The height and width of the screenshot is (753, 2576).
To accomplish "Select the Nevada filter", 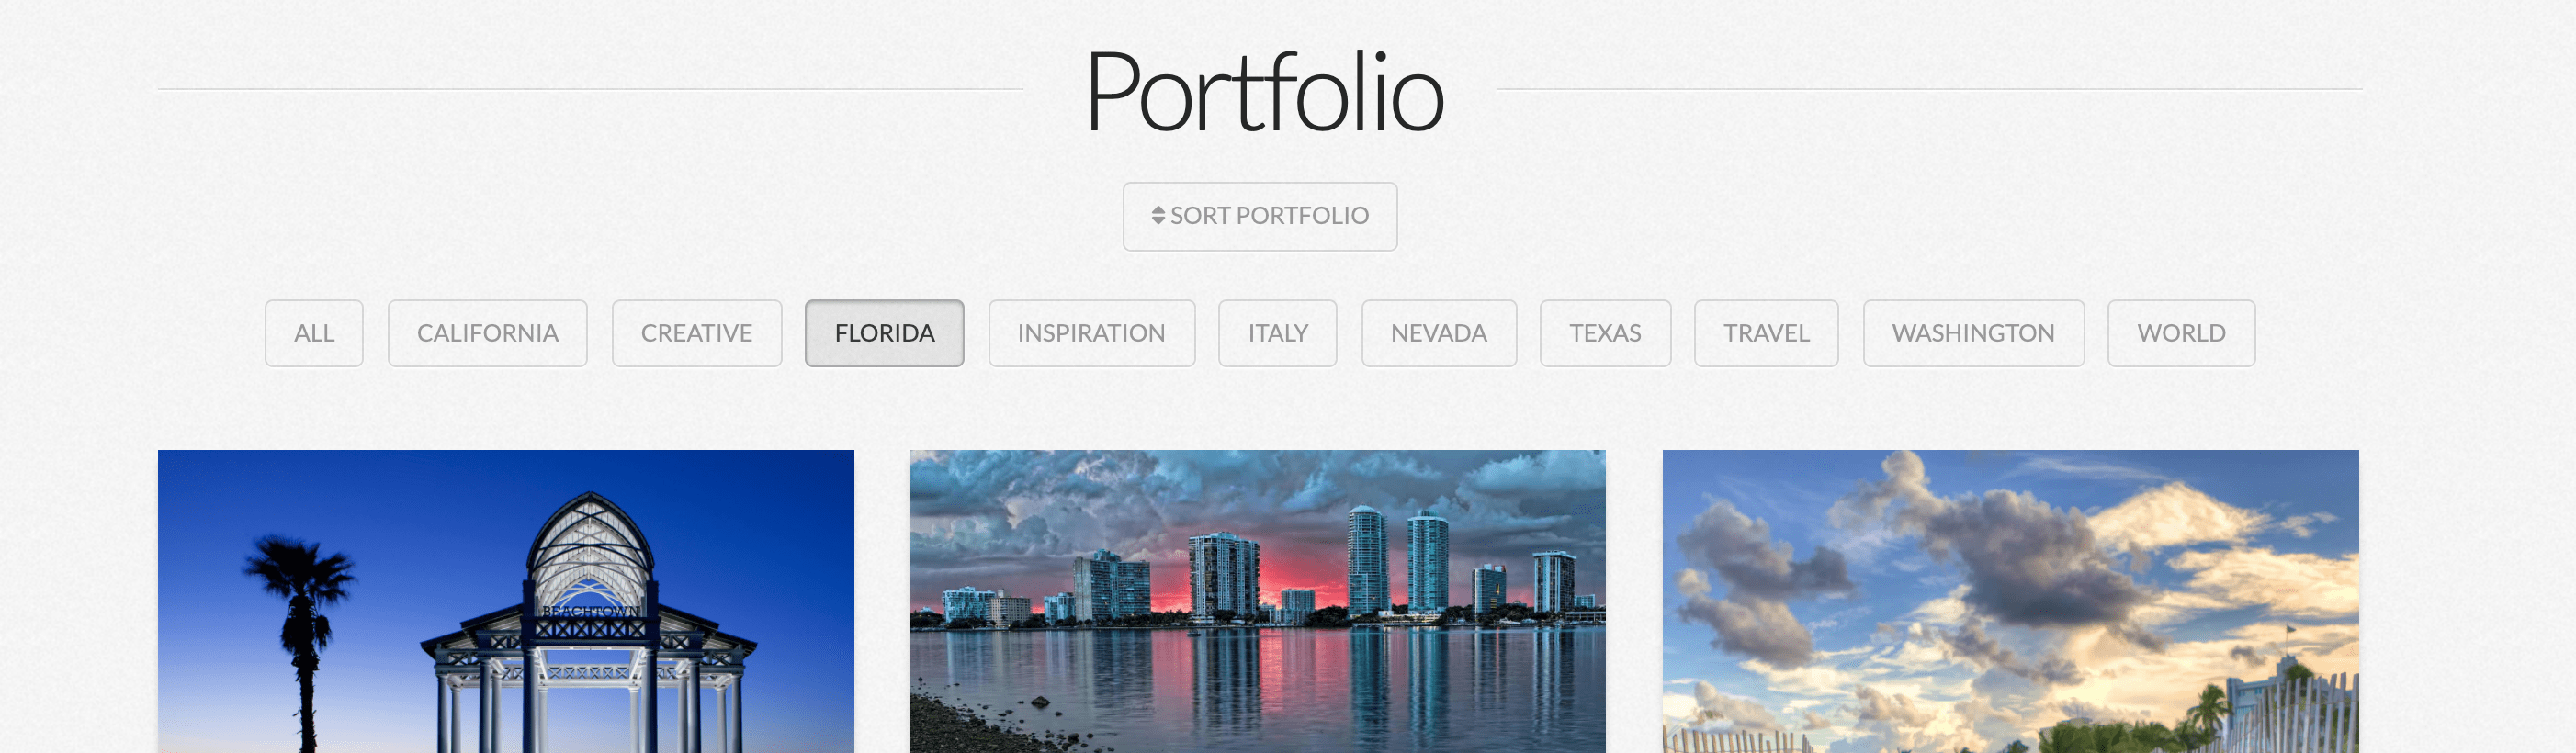I will click(1438, 333).
